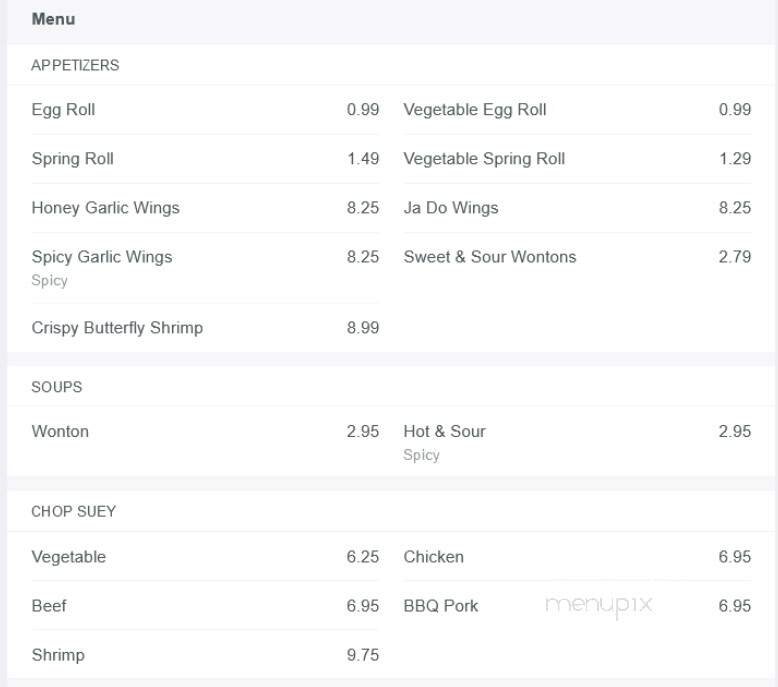Click the APPETIZERS section heading
This screenshot has height=687, width=778.
coord(75,65)
